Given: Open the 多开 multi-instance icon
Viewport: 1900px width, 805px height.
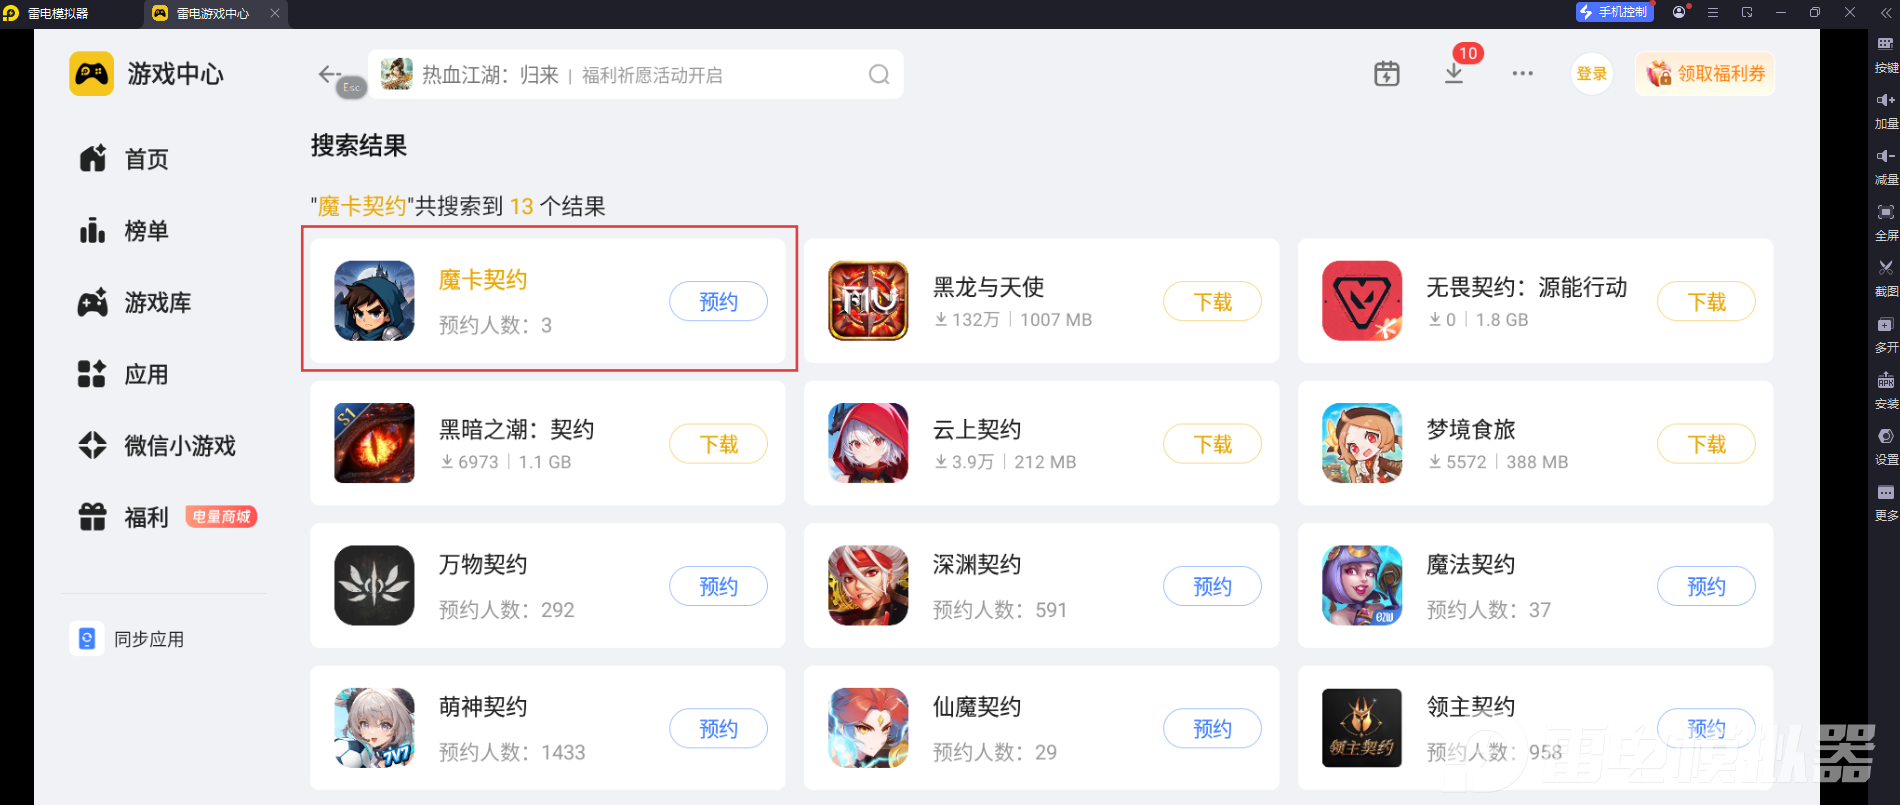Looking at the screenshot, I should point(1885,325).
